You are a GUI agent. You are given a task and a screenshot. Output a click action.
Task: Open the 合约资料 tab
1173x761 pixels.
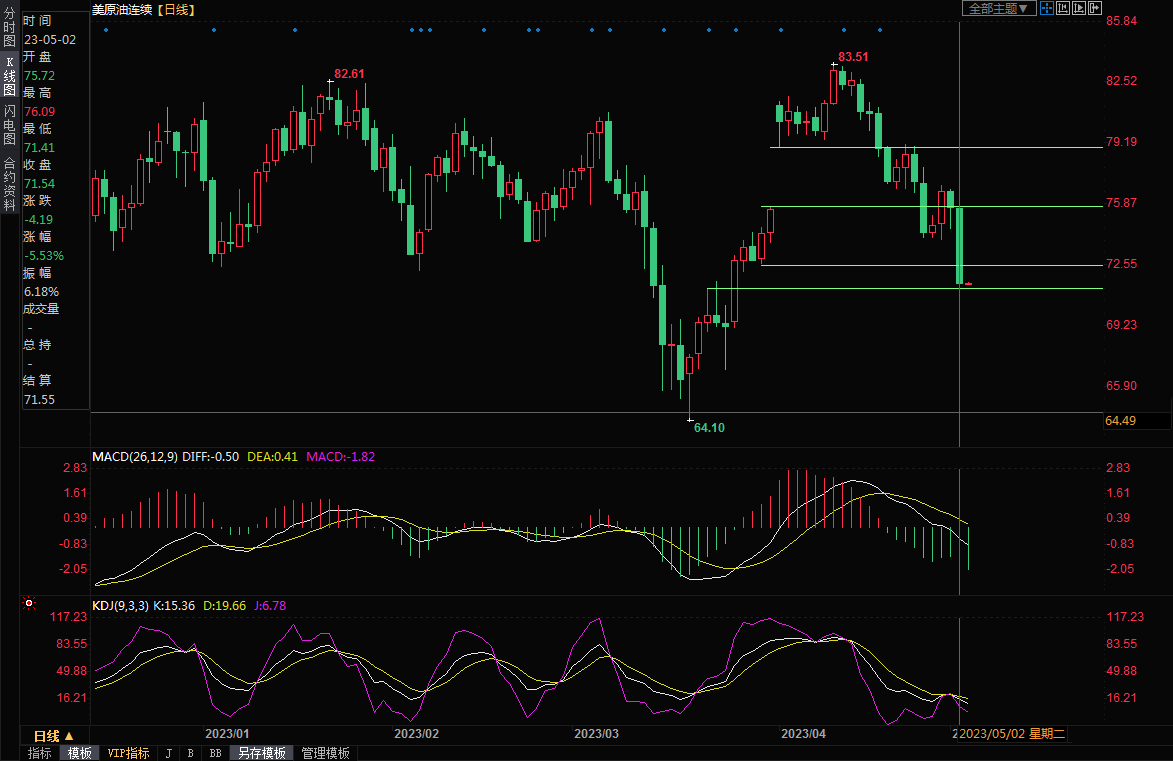(x=10, y=177)
